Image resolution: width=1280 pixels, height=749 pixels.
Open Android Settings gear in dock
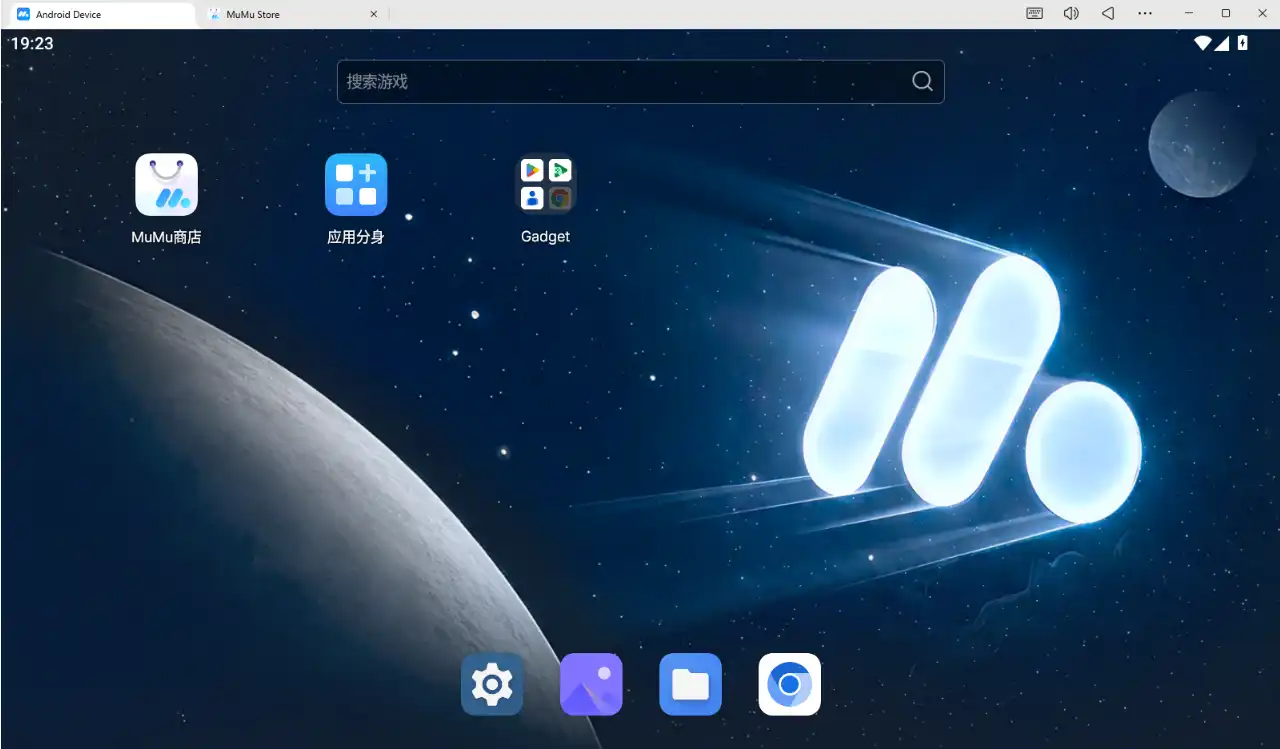click(x=492, y=684)
